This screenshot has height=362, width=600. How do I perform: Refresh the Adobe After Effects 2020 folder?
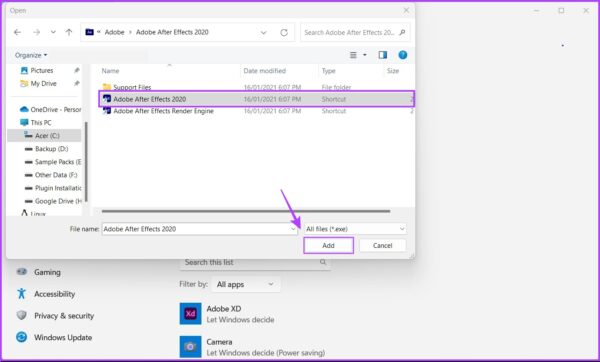[284, 33]
